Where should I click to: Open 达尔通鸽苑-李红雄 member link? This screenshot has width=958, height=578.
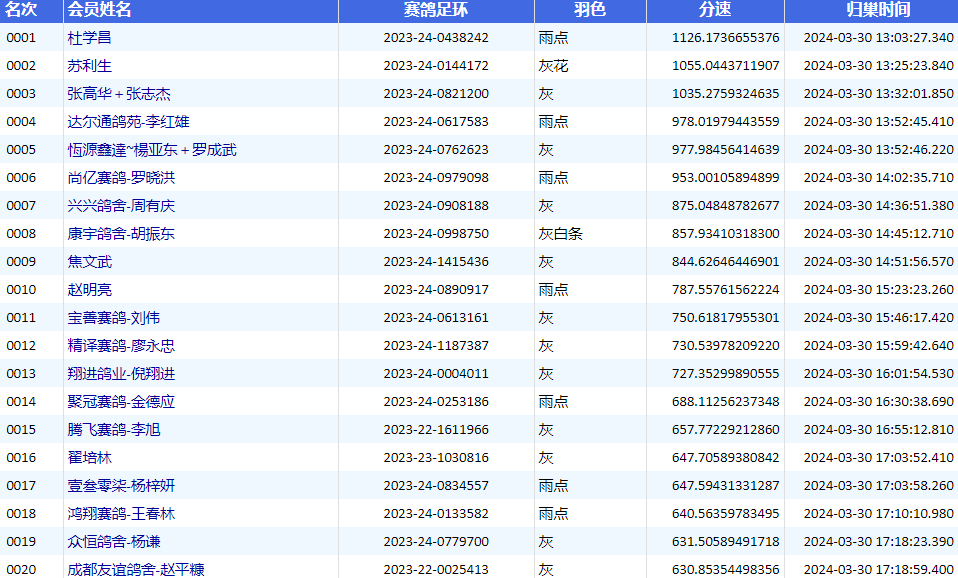(128, 122)
